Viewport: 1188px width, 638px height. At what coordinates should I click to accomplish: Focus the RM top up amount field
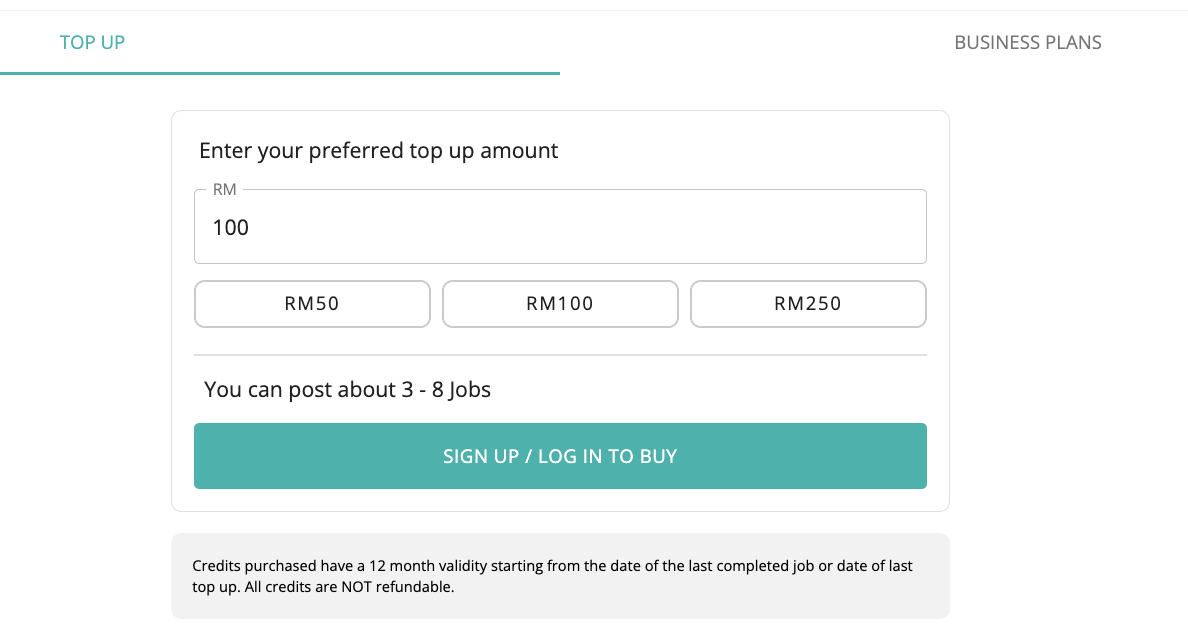[x=560, y=227]
